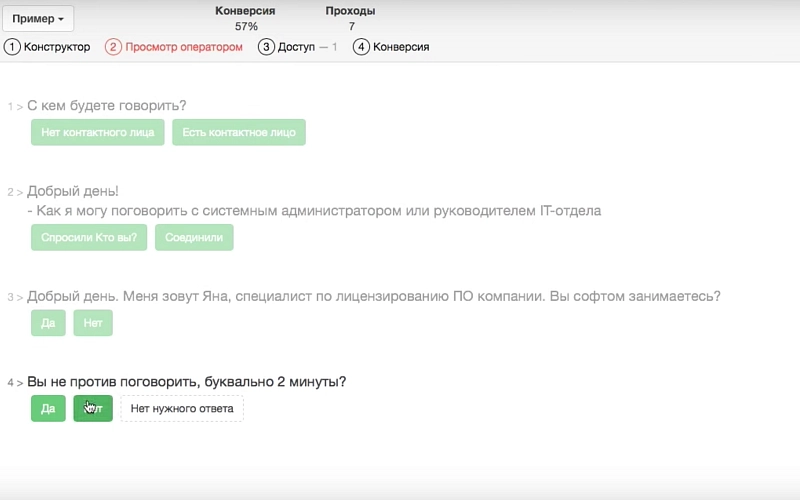Click the Вы не против поговорить question text
This screenshot has width=800, height=500.
187,382
